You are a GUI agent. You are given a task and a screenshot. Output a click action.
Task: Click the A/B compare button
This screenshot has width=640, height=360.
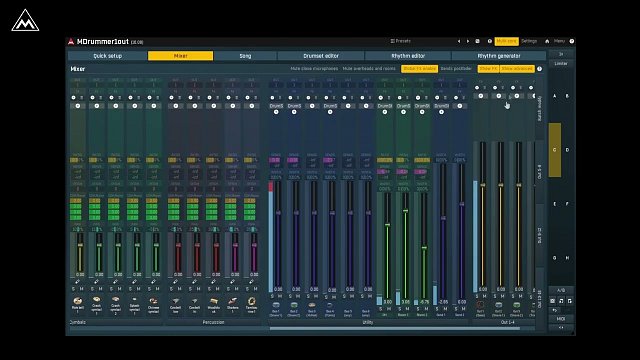point(561,290)
